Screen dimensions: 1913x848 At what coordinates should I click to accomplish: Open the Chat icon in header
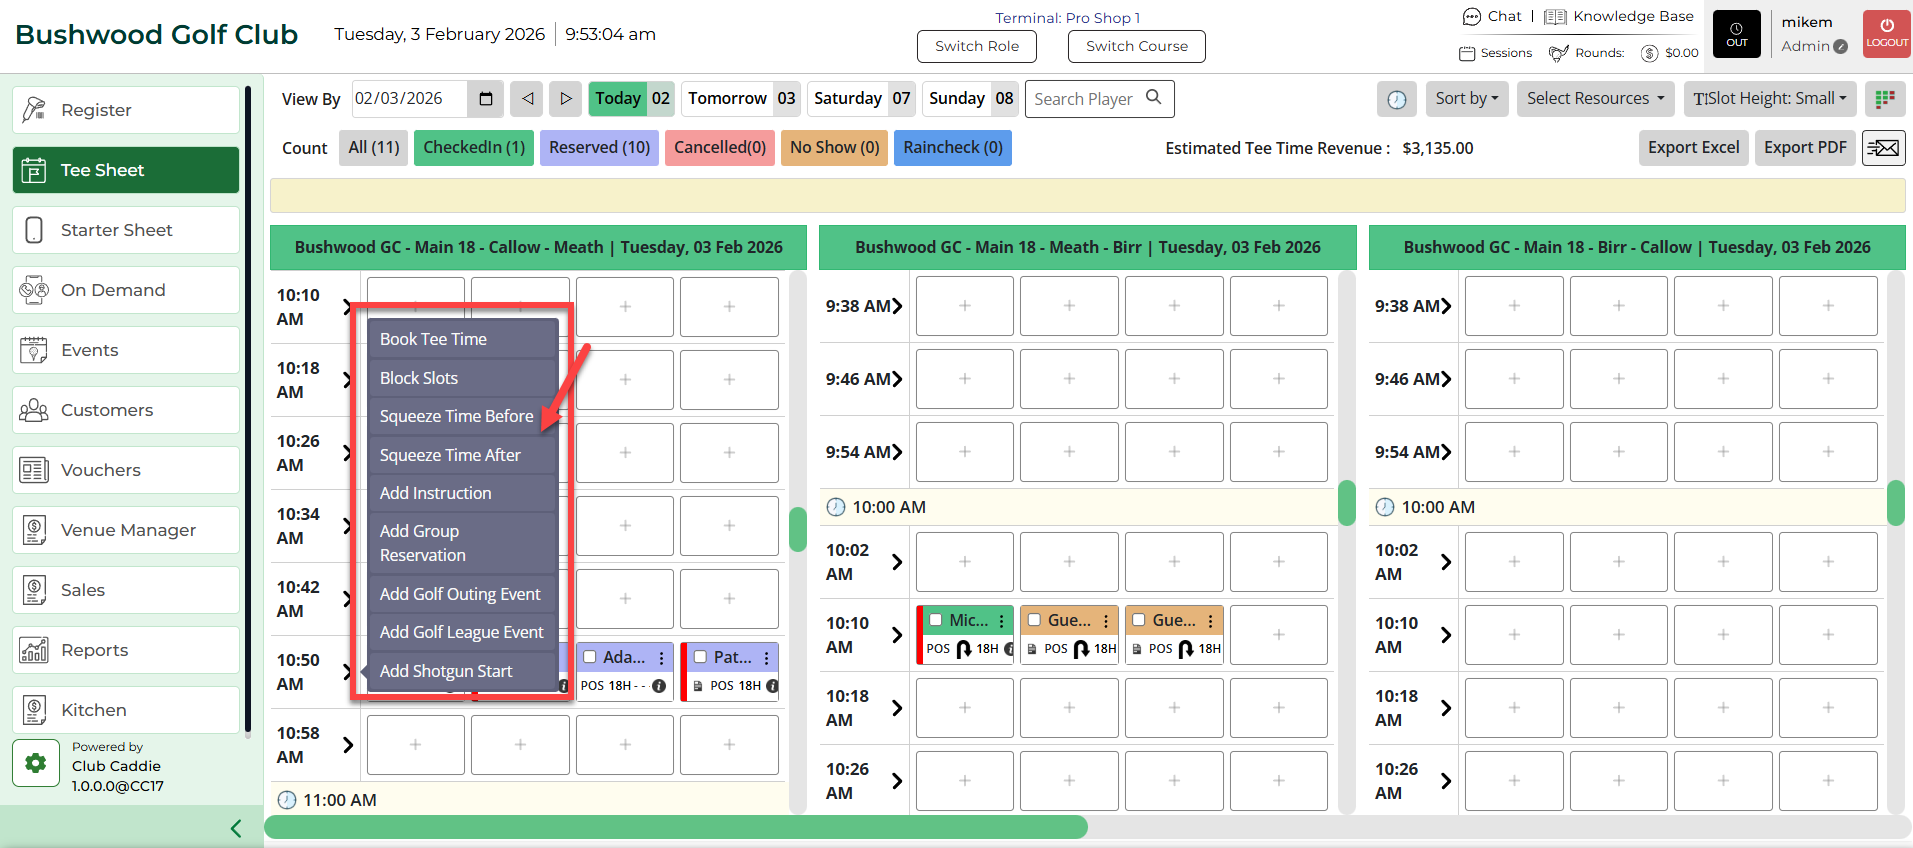click(x=1472, y=17)
